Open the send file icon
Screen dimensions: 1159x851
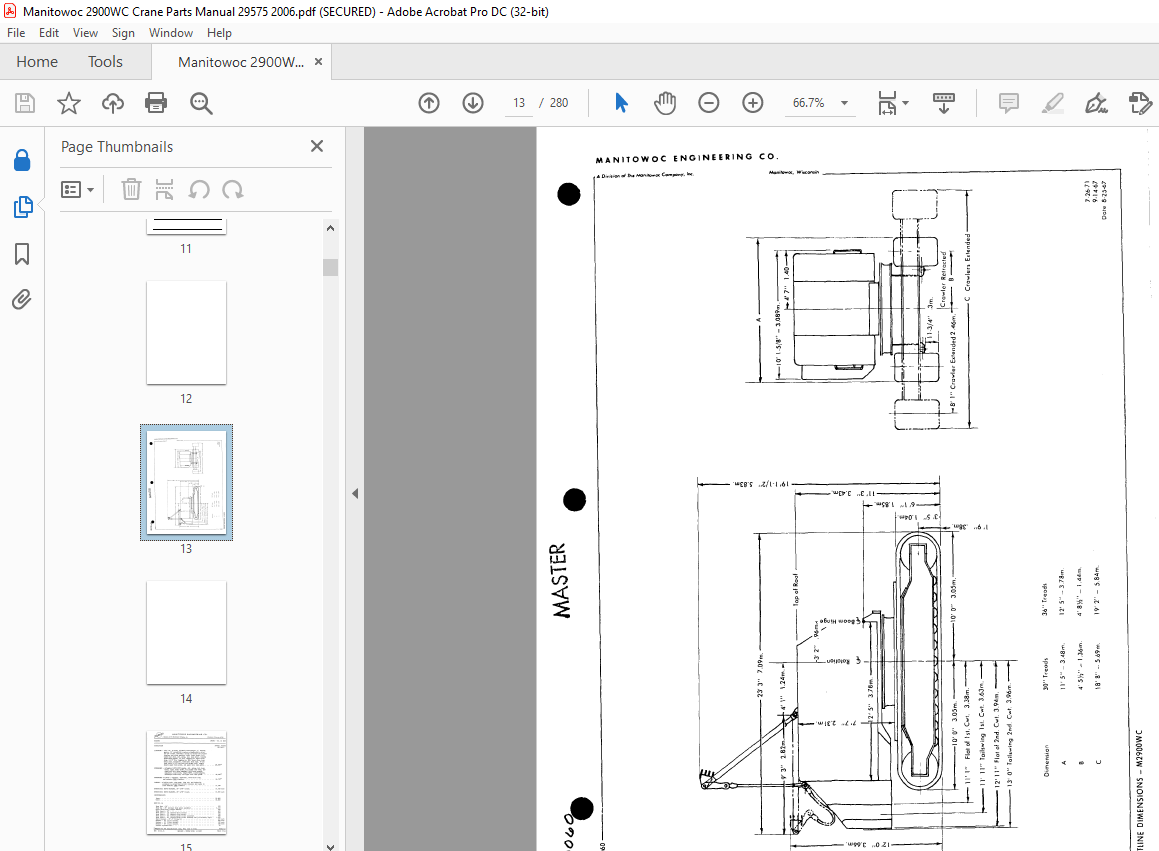1141,103
